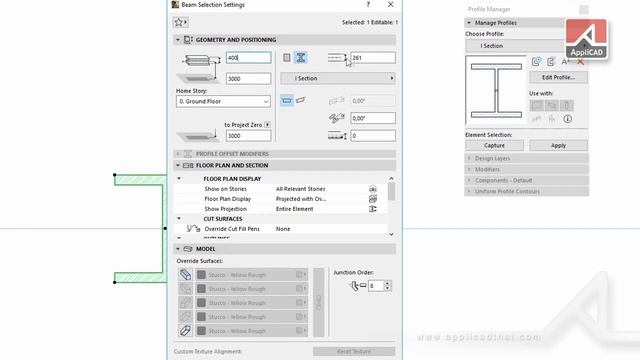Toggle the first surface override icon
640x360 pixels.
pyautogui.click(x=185, y=275)
